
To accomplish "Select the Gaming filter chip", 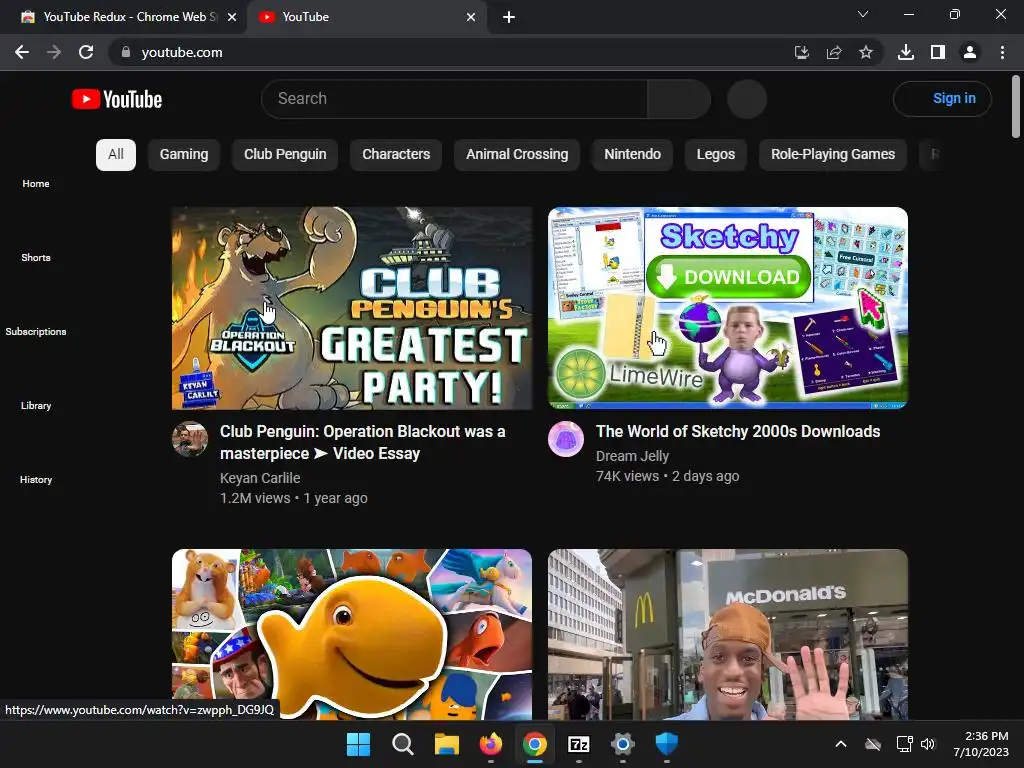I will click(x=184, y=155).
